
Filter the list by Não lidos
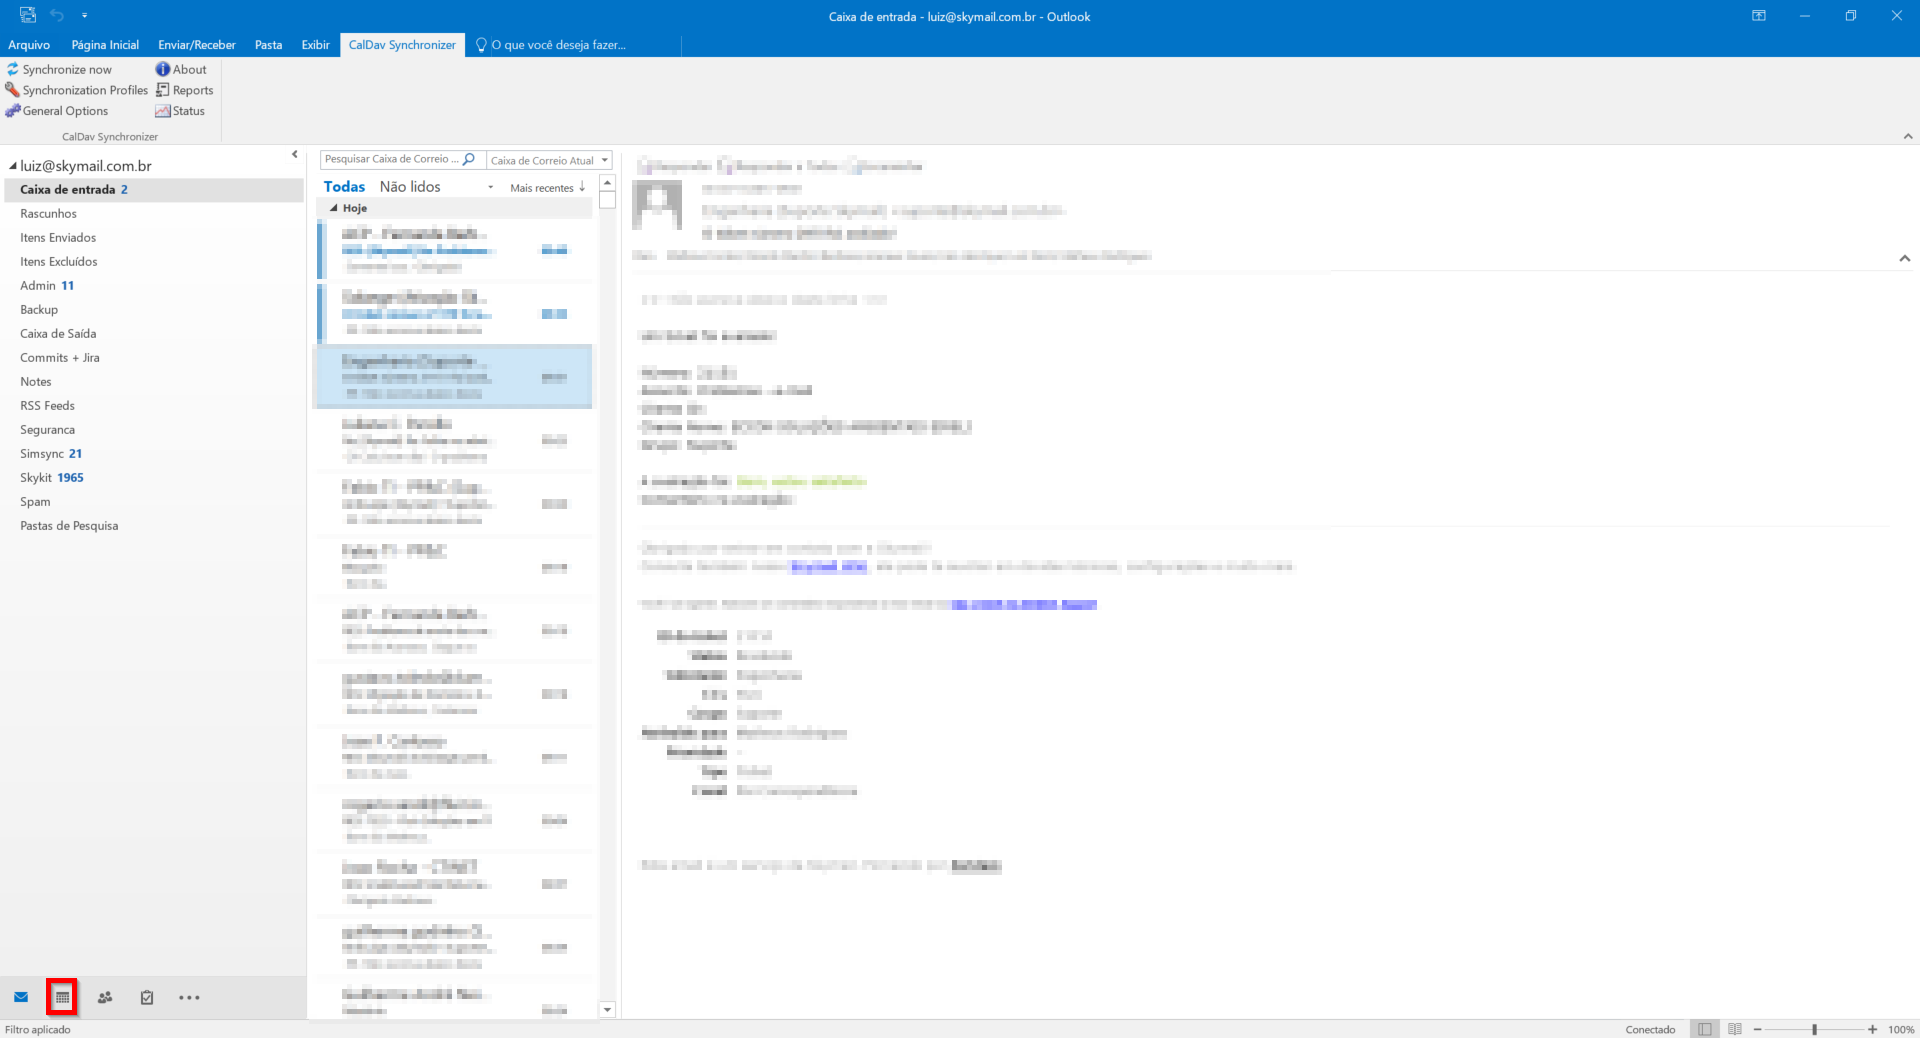click(410, 187)
